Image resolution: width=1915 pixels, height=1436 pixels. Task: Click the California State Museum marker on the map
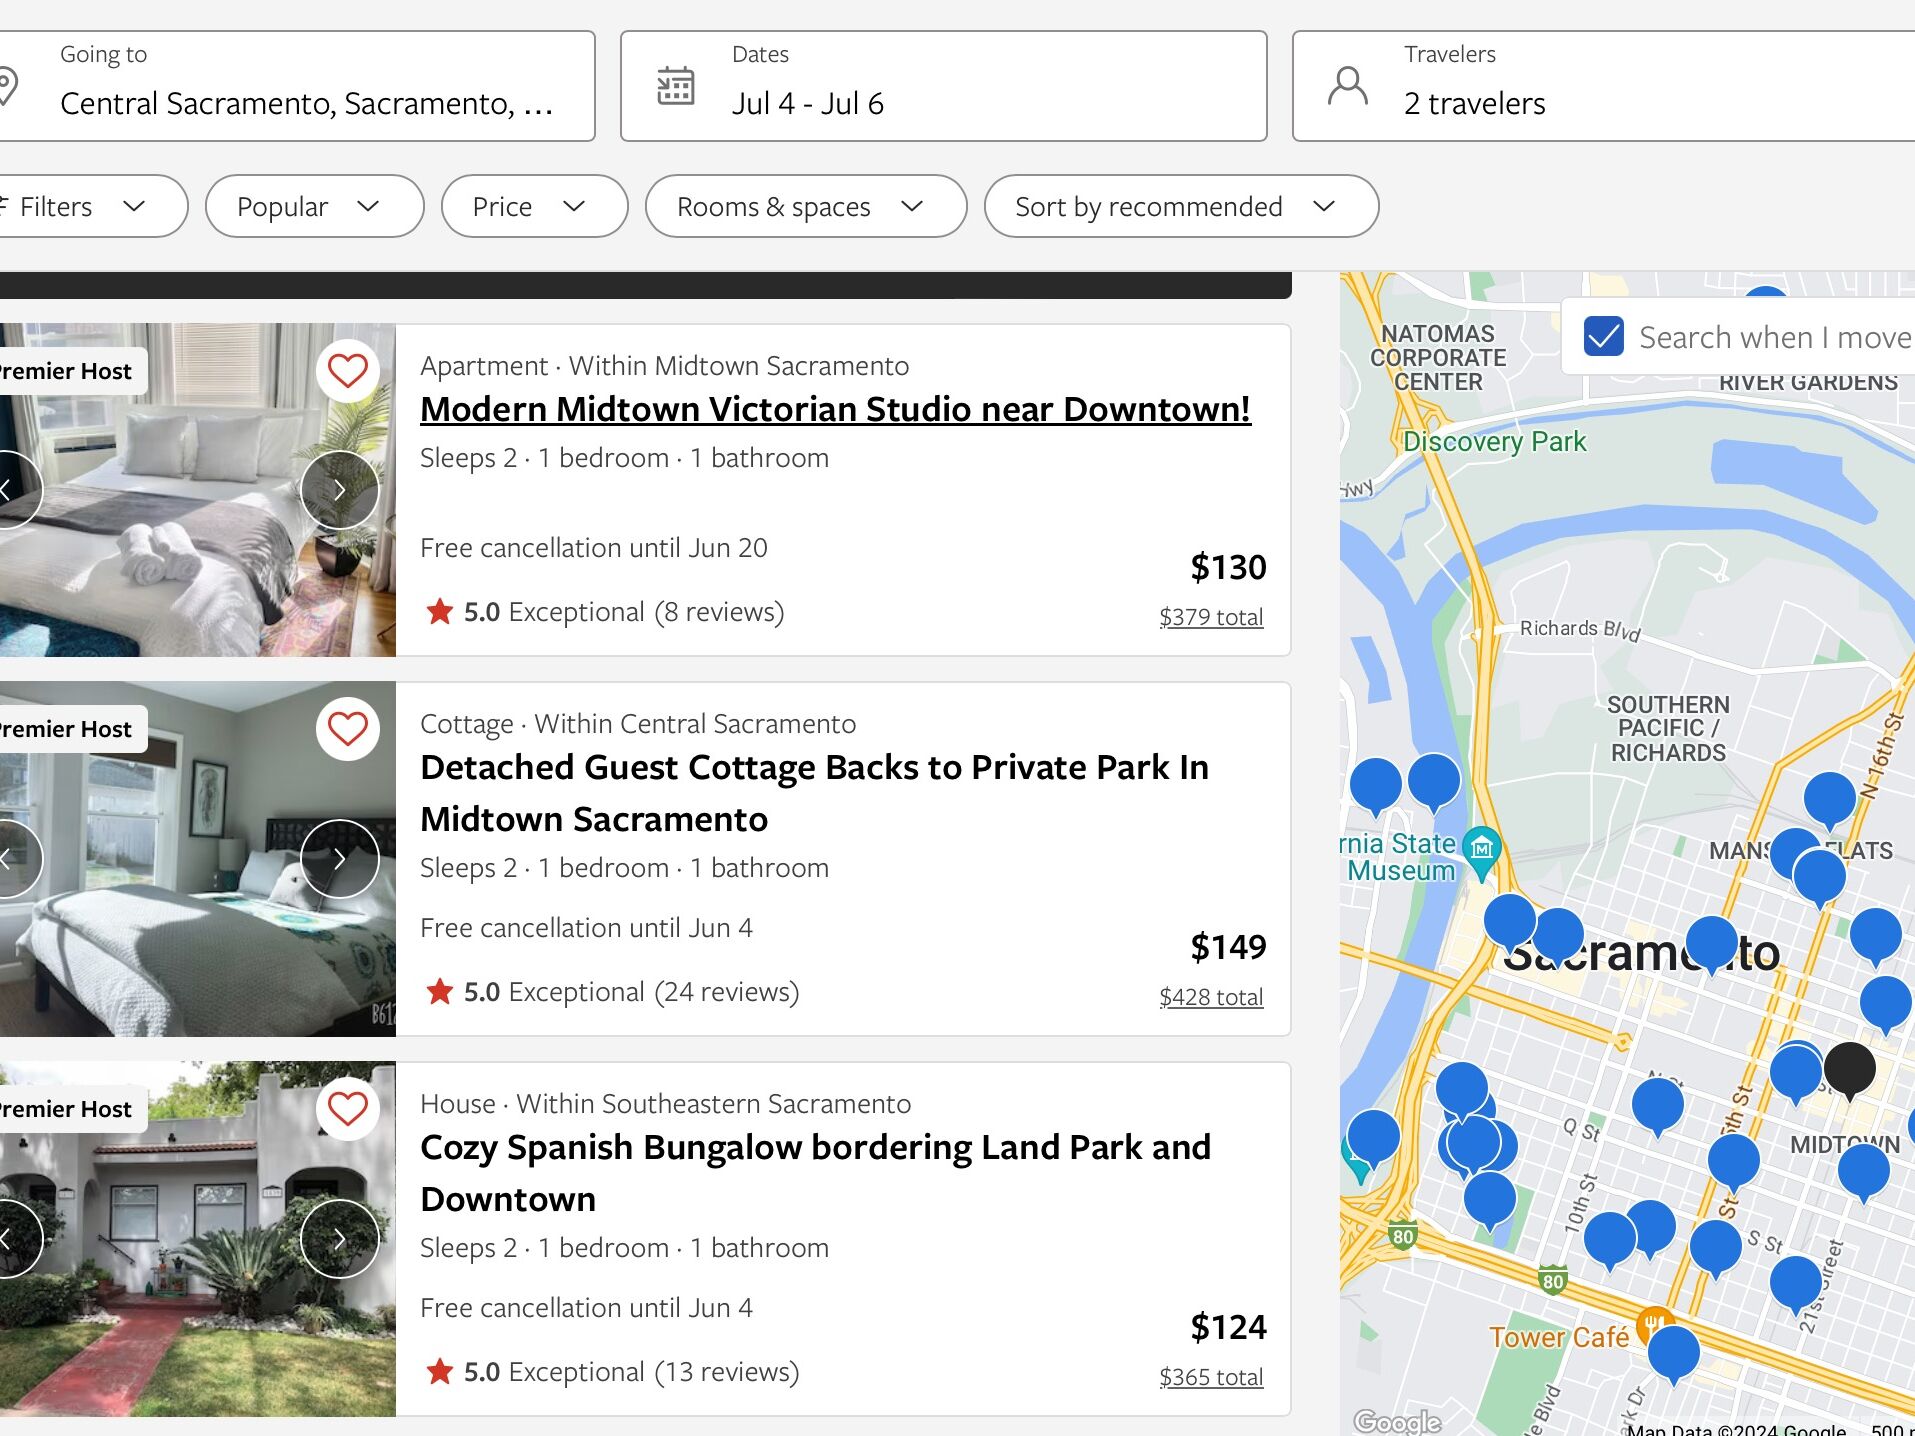click(x=1482, y=852)
